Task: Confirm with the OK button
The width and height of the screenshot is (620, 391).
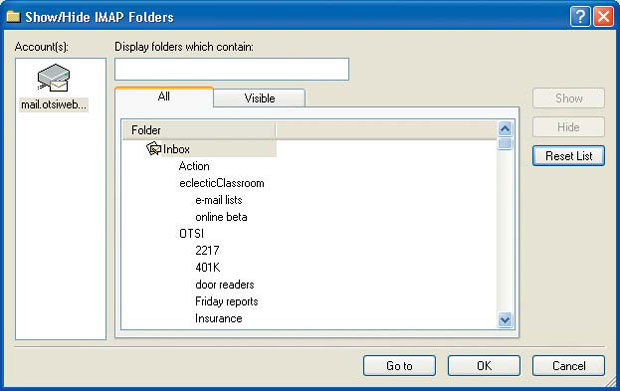Action: point(484,366)
